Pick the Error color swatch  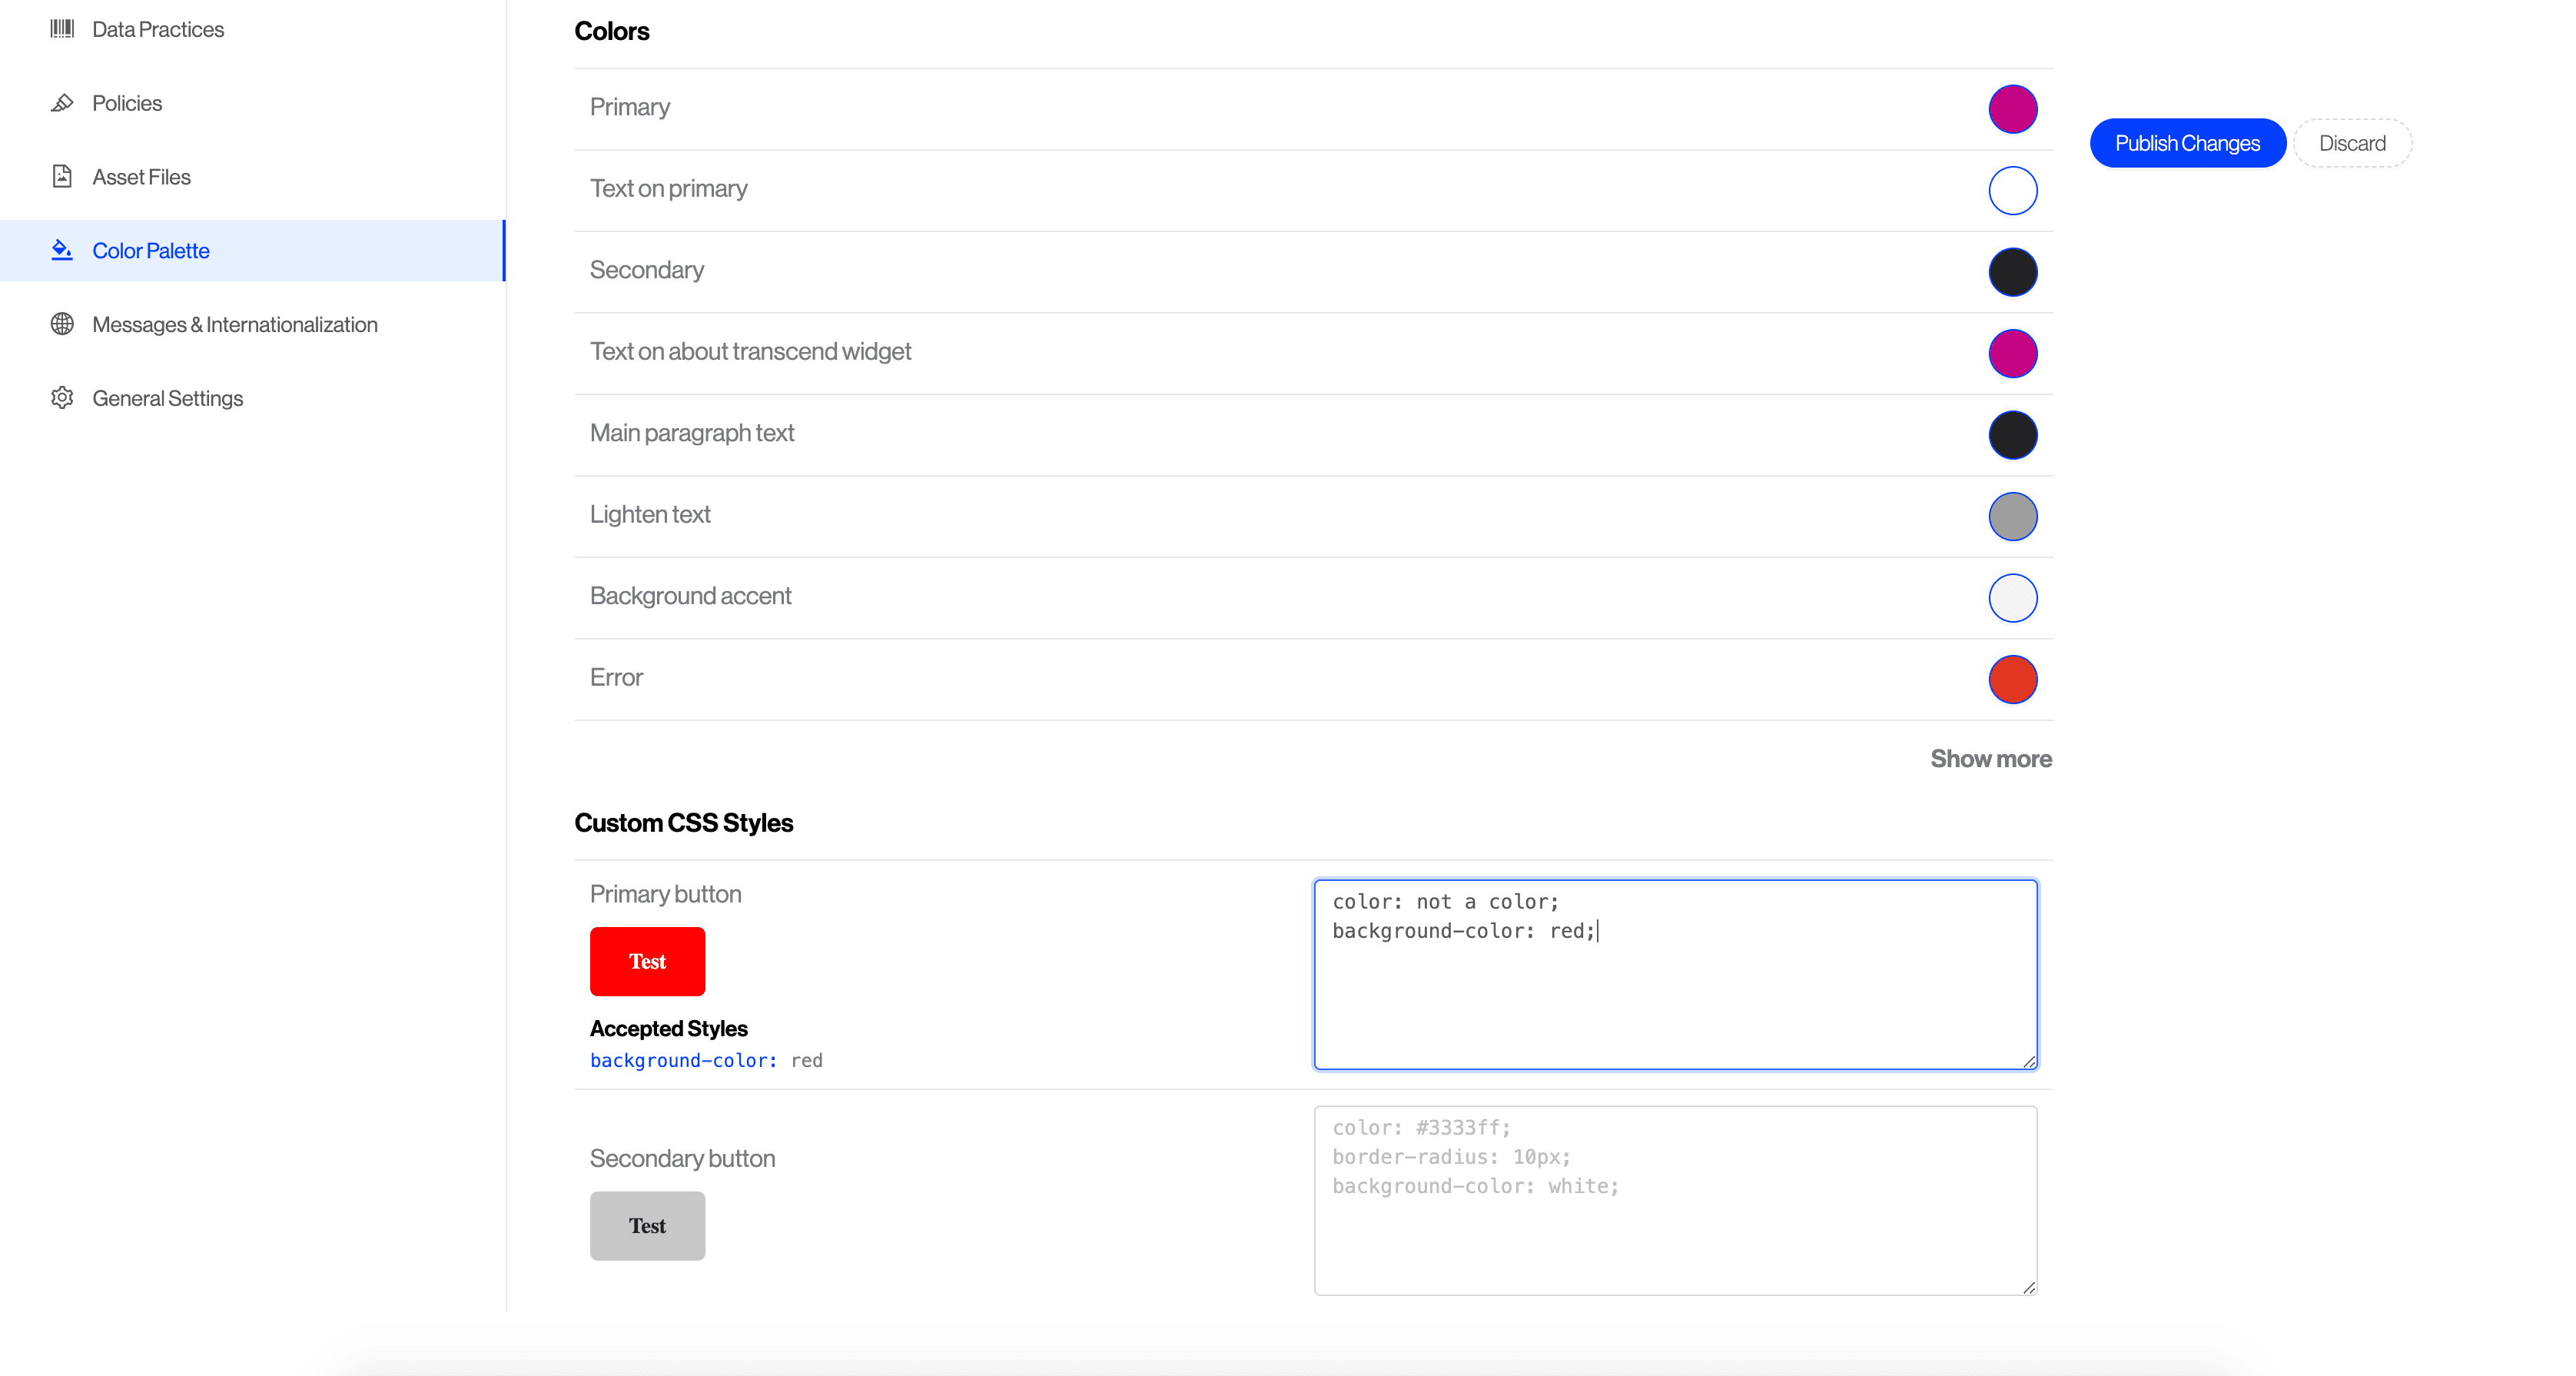2012,679
